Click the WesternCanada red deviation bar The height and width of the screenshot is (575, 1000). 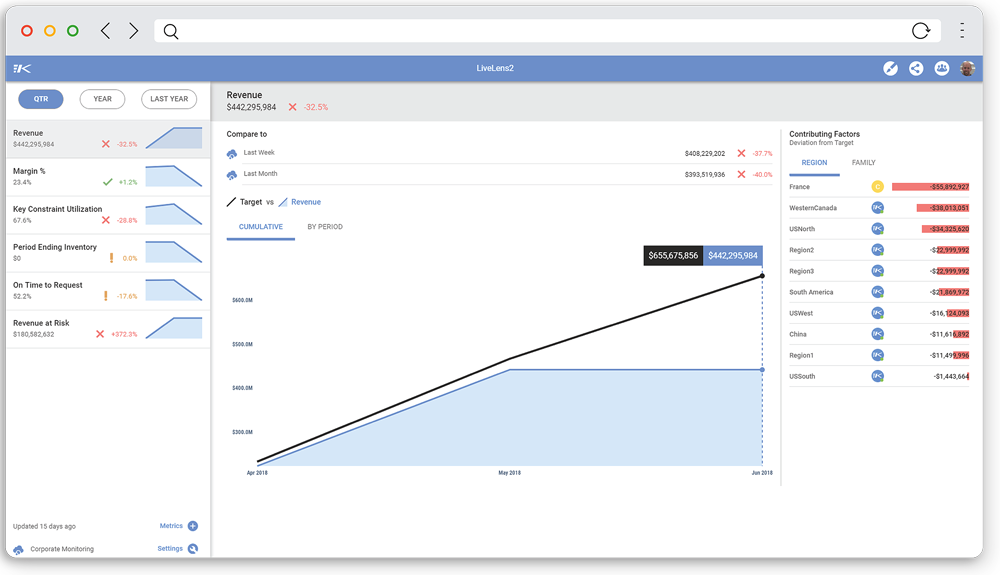coord(942,208)
